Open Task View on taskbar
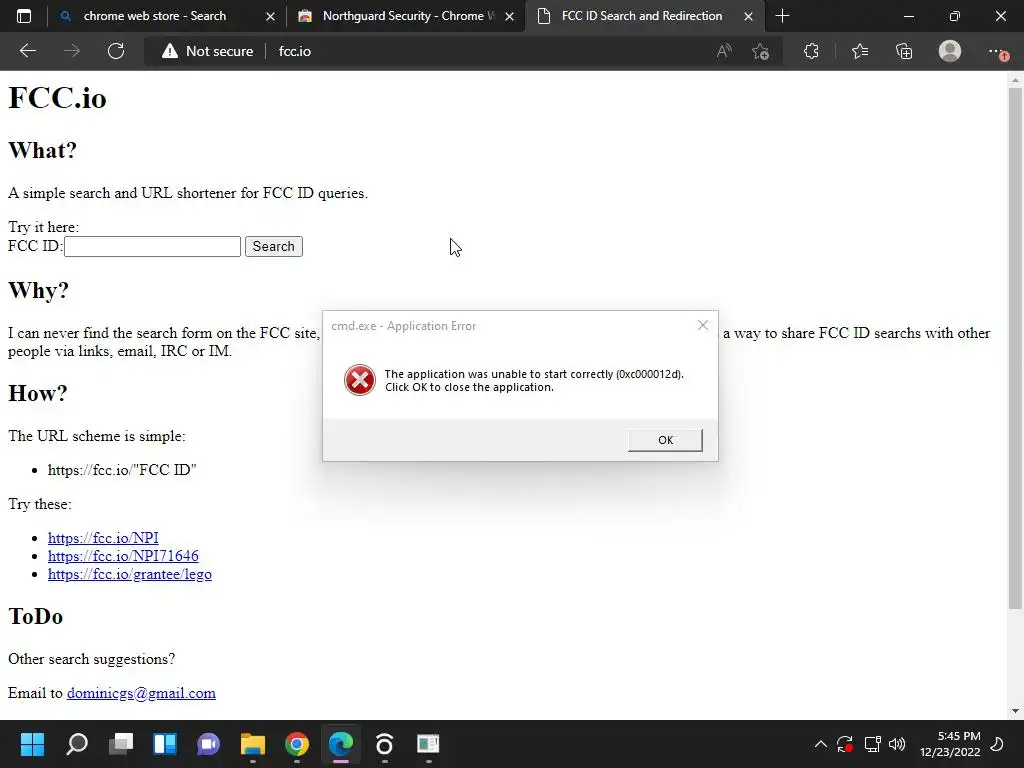 tap(121, 744)
